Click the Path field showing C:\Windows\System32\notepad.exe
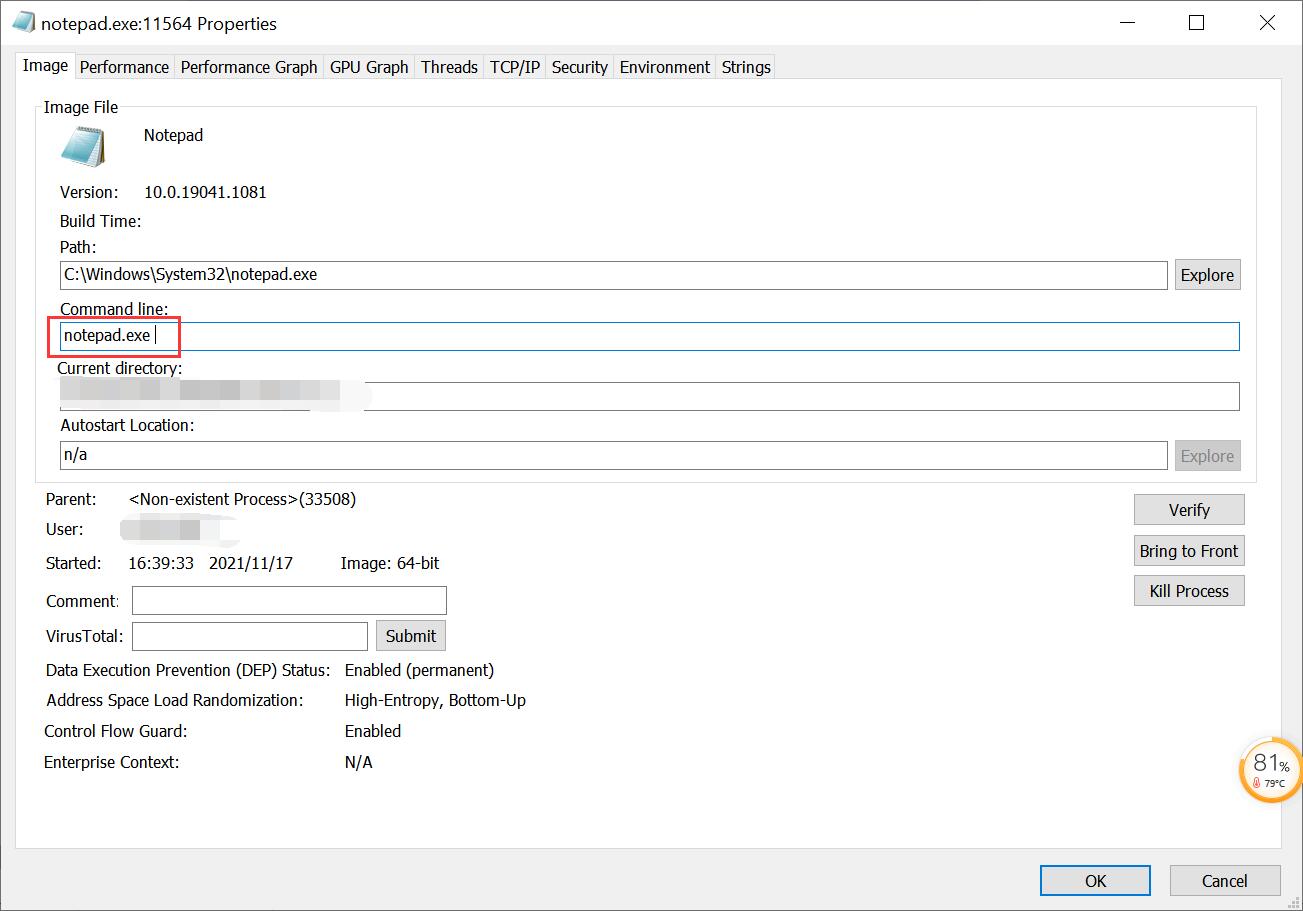Viewport: 1303px width, 911px height. click(x=614, y=275)
